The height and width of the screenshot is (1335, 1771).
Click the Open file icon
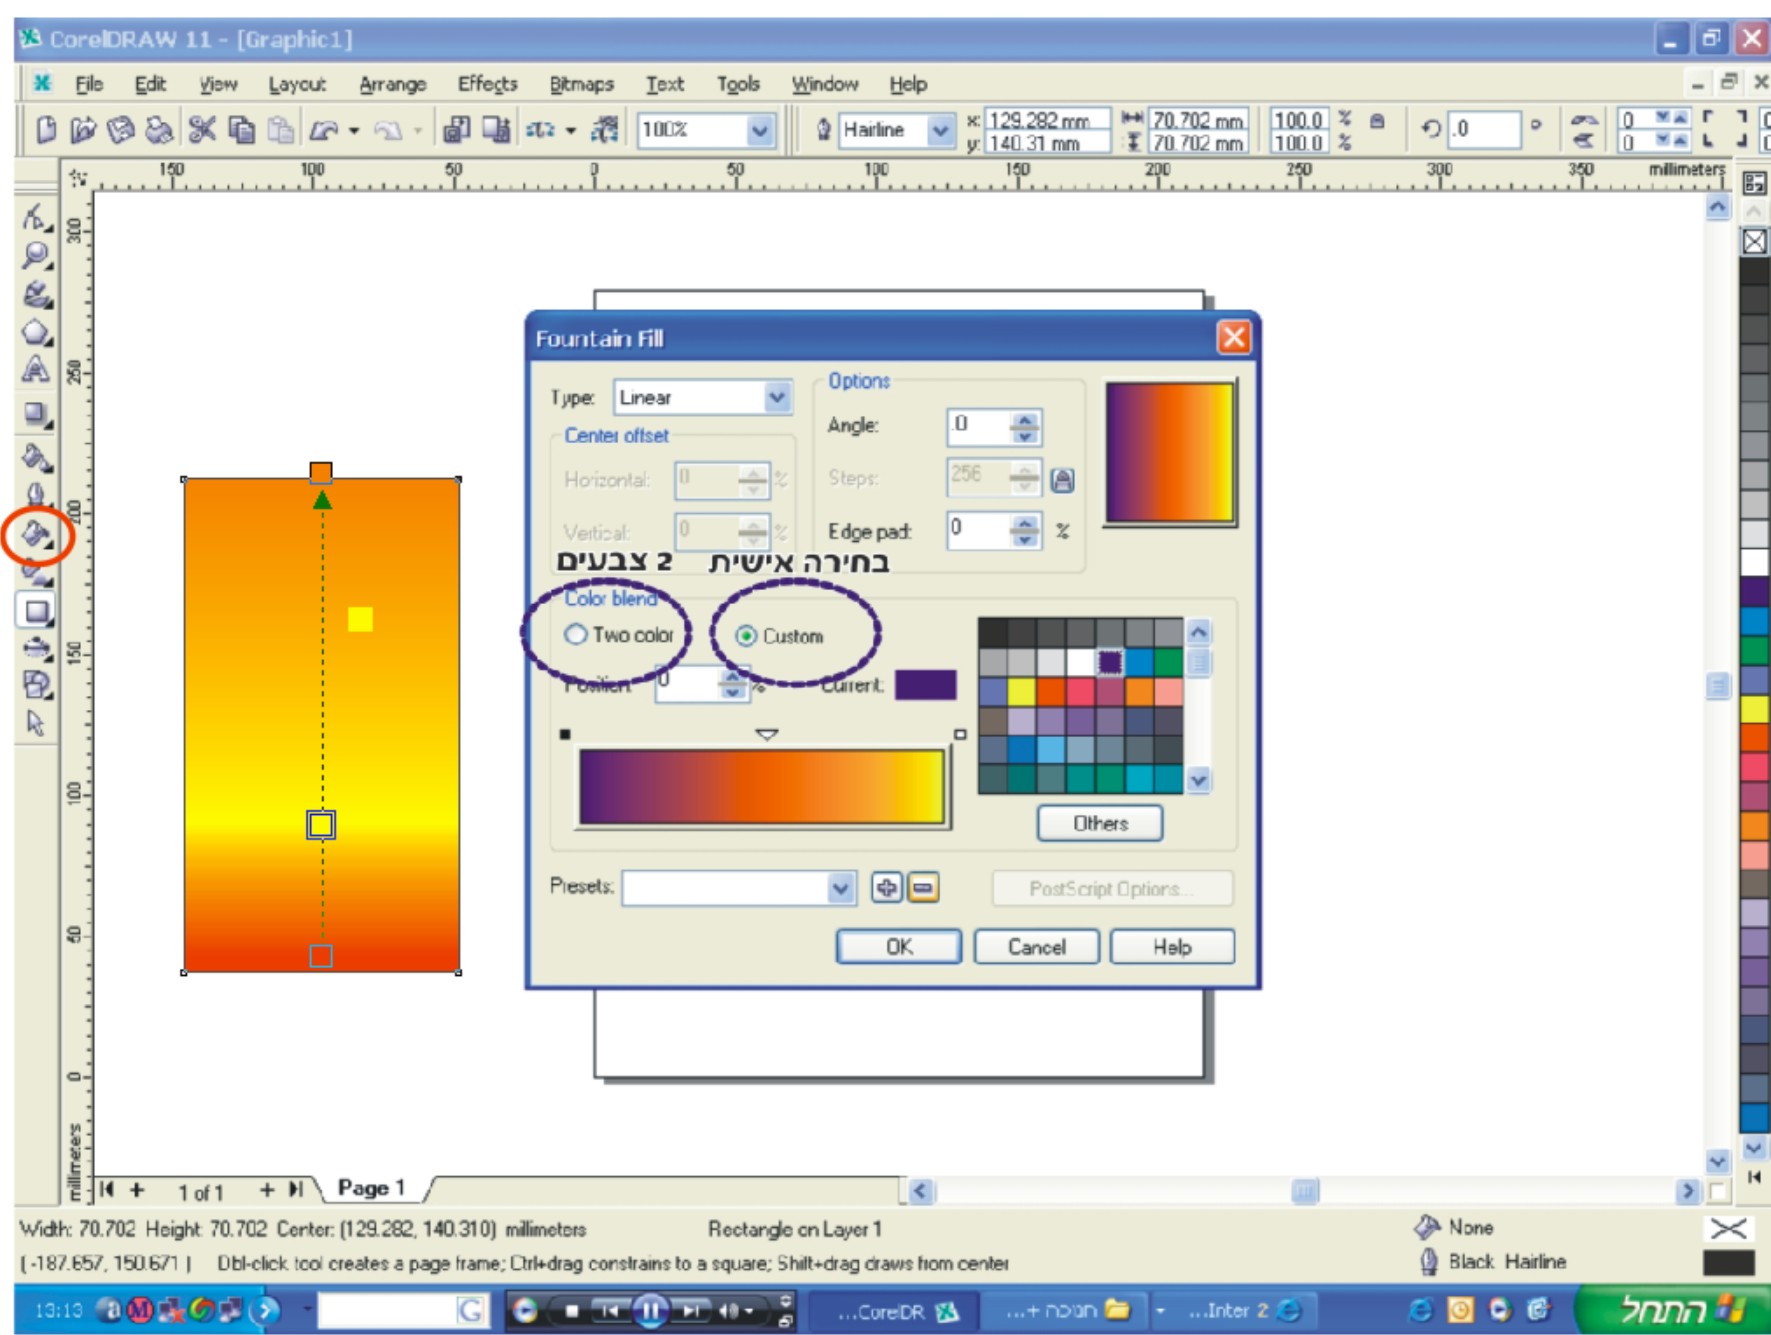point(83,130)
